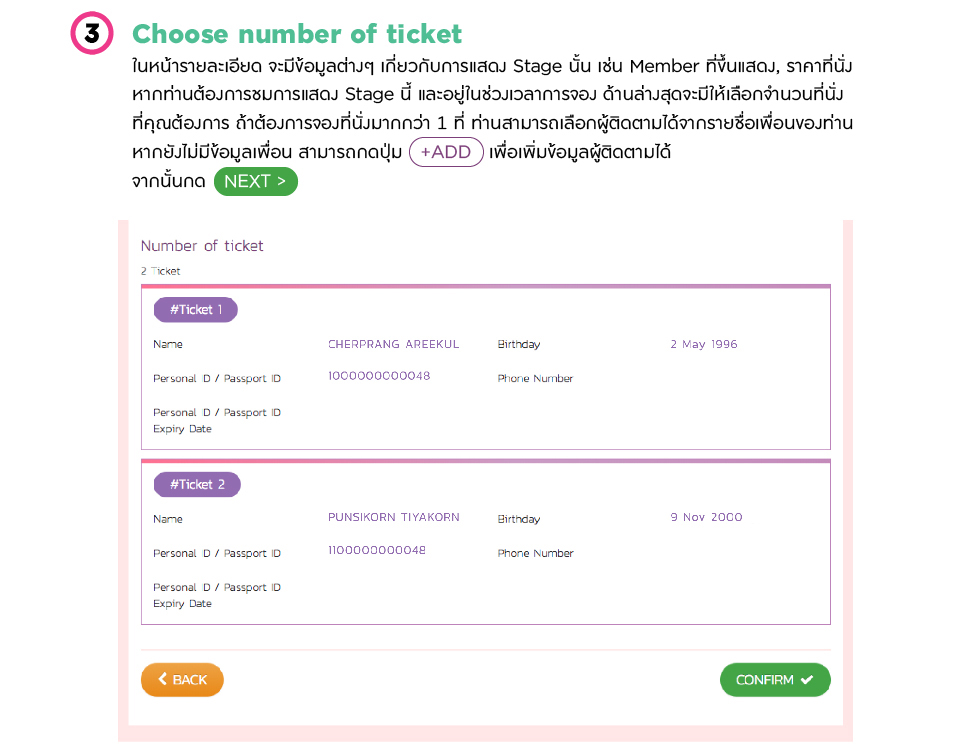
Task: Click the left chevron in BACK
Action: coord(163,679)
